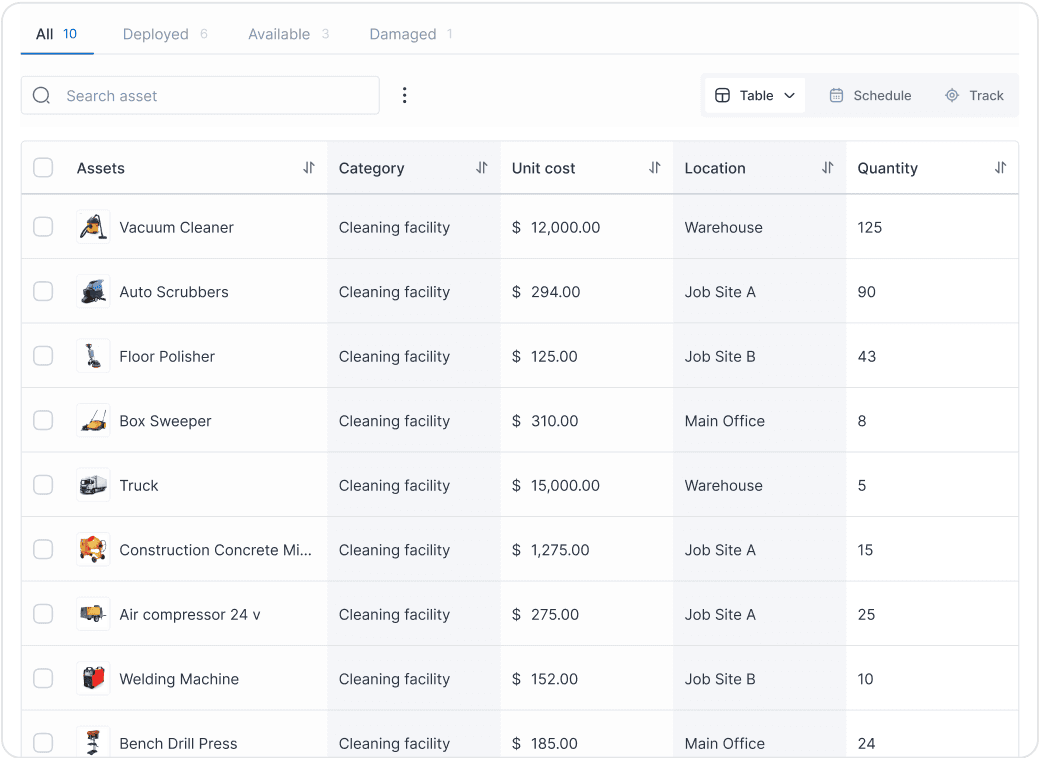Select the Construction Concrete Mixer checkbox
This screenshot has width=1039, height=758.
43,549
